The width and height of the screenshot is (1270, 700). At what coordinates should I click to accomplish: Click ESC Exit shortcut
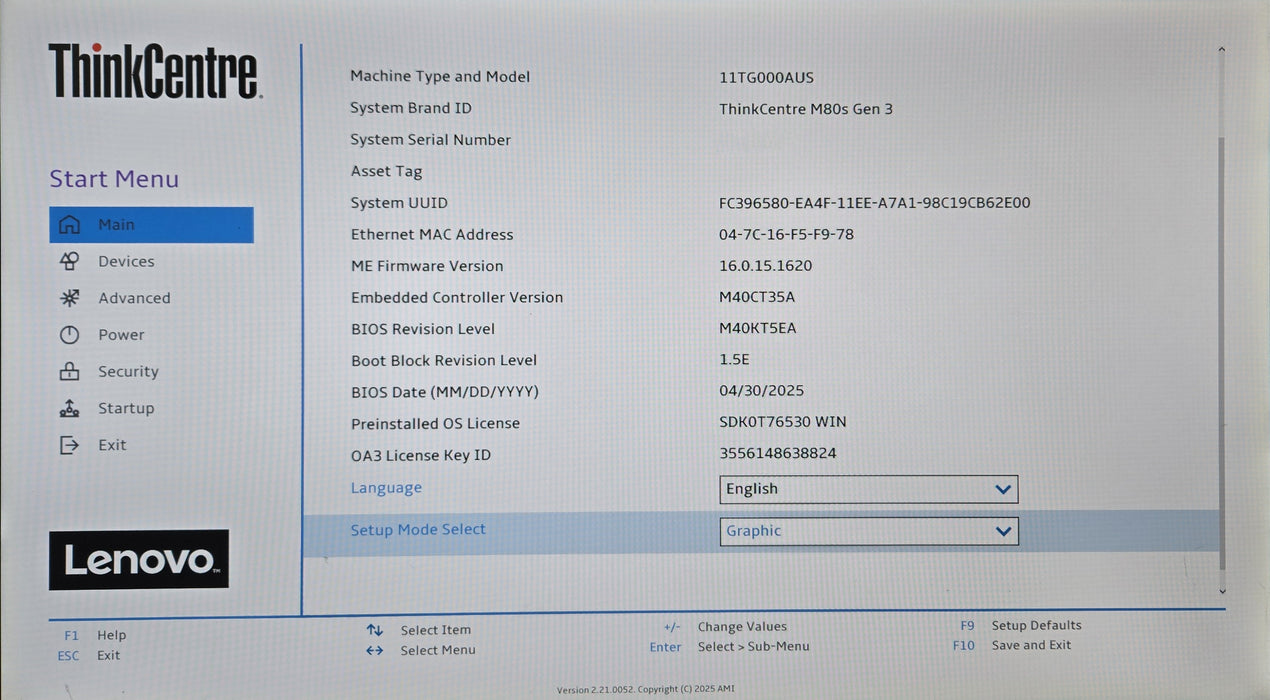pos(88,656)
